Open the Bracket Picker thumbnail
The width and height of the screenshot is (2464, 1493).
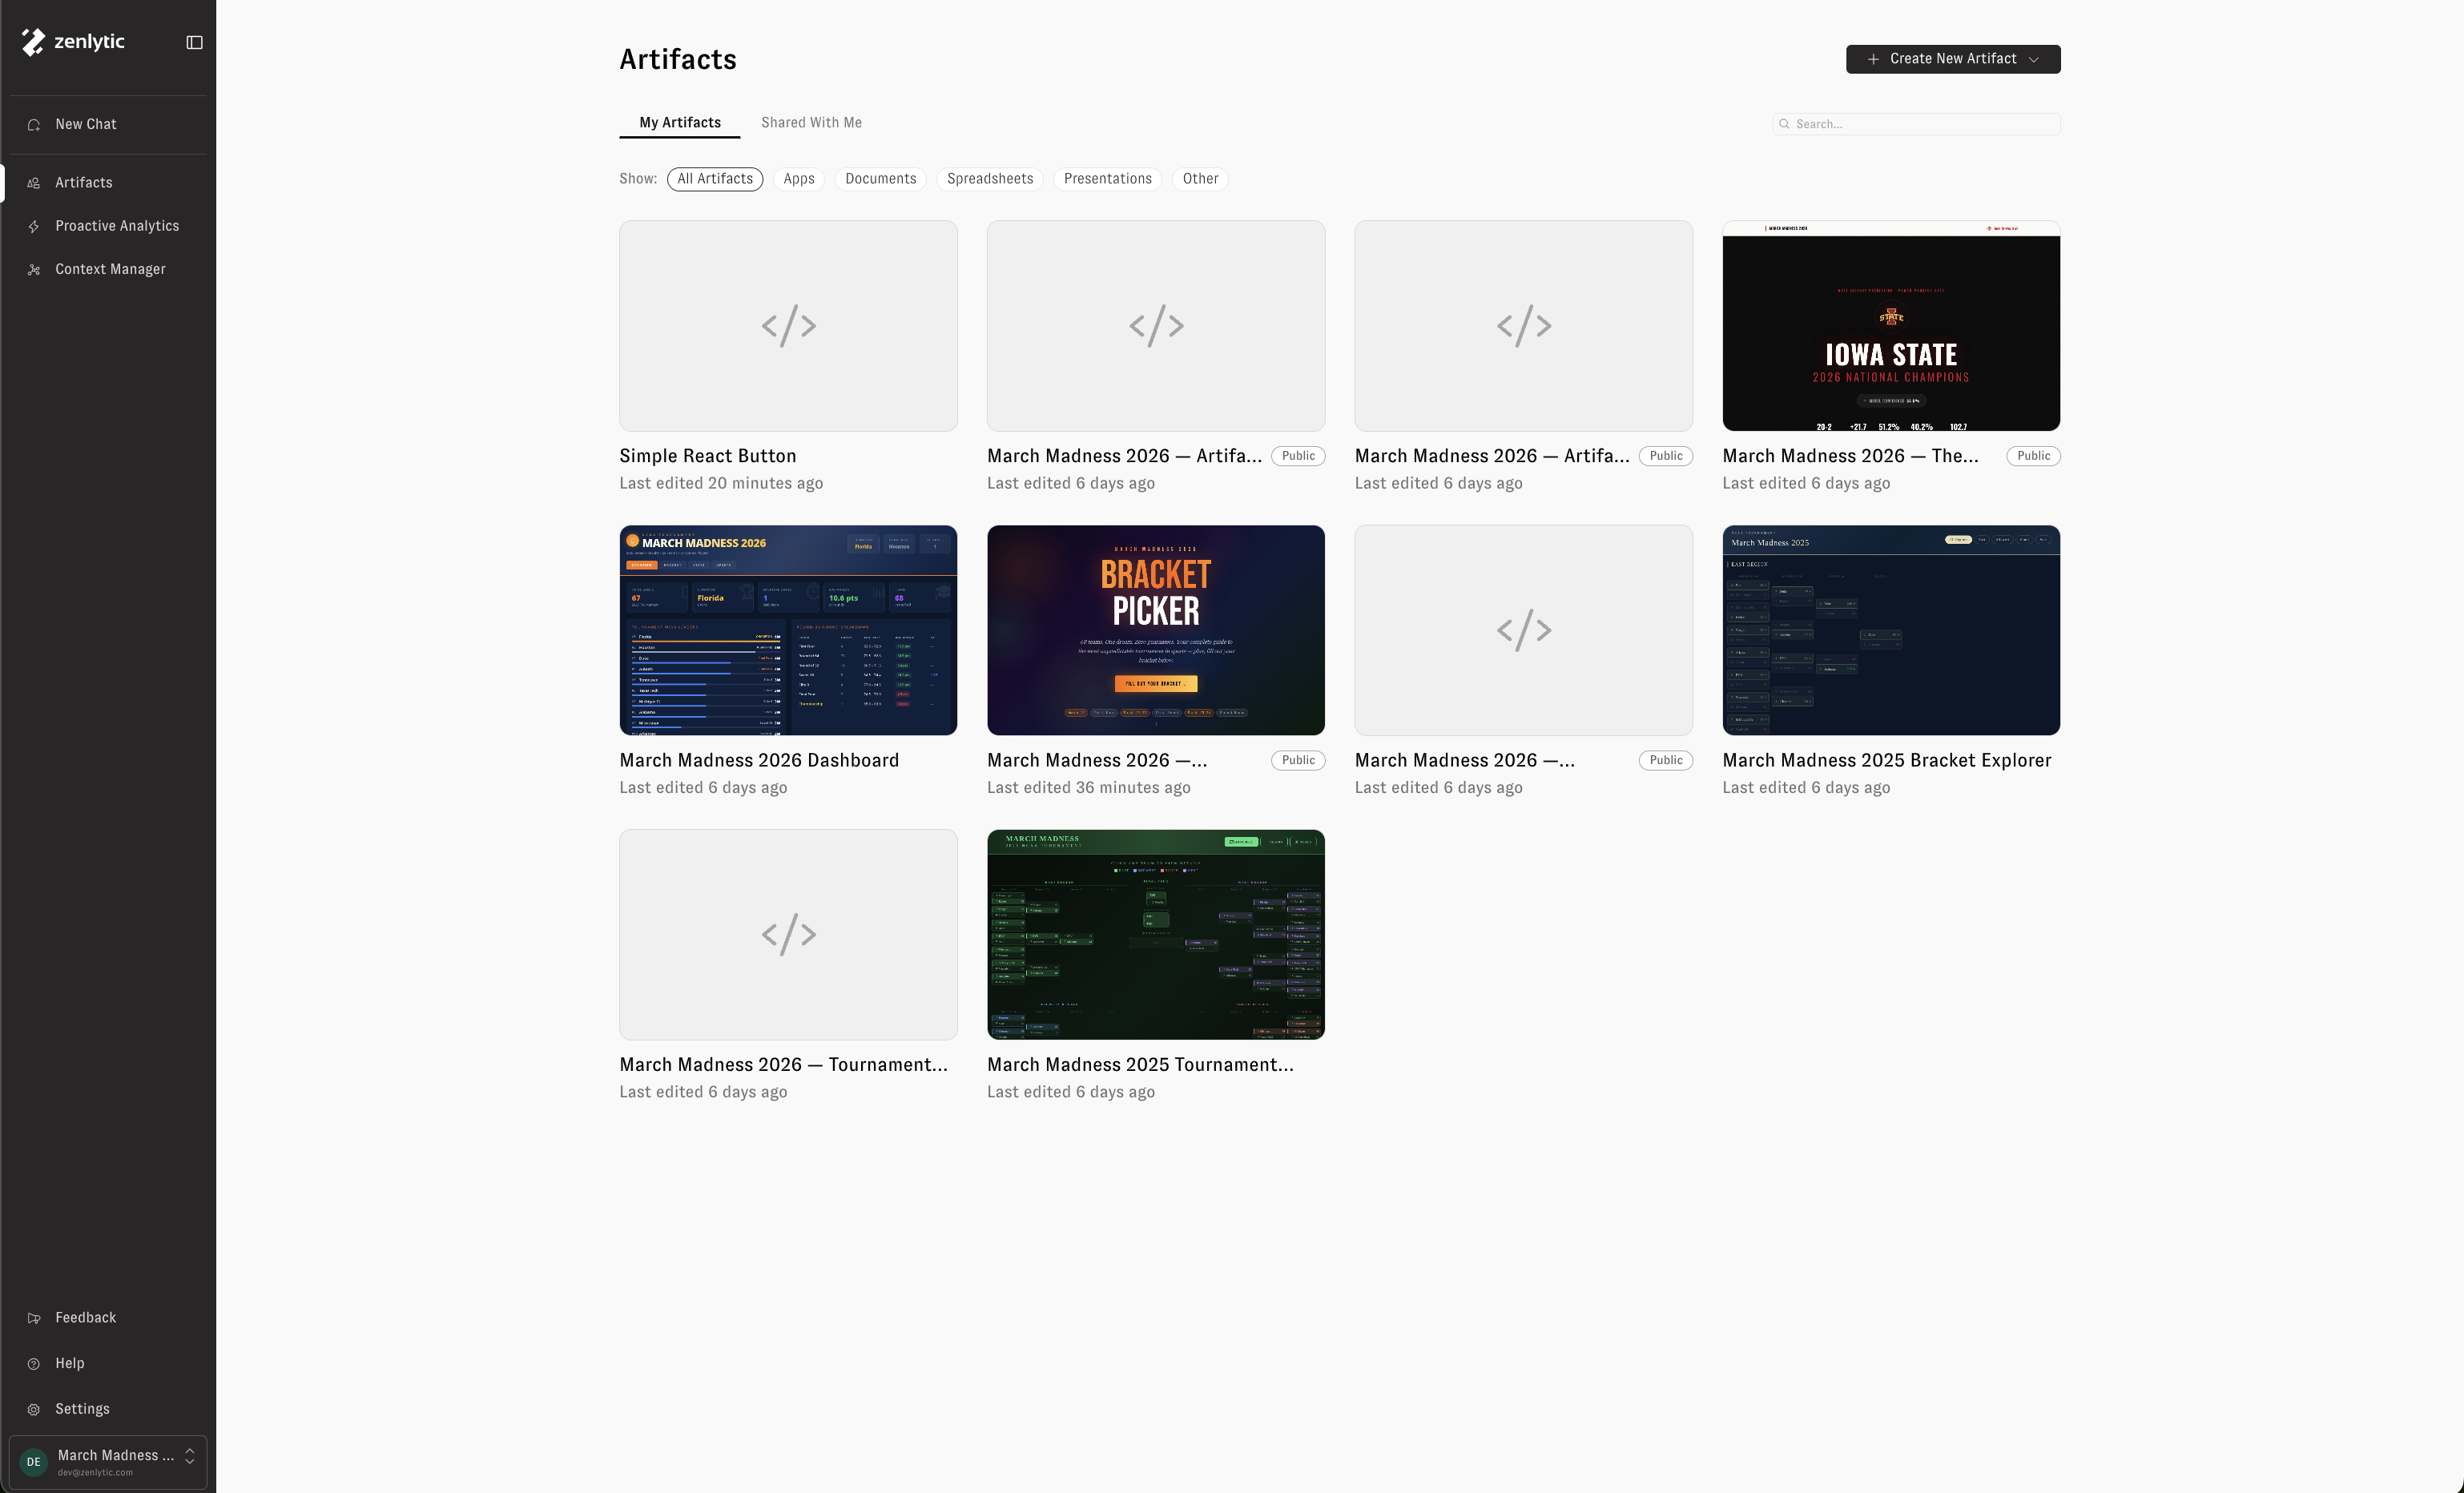tap(1155, 630)
